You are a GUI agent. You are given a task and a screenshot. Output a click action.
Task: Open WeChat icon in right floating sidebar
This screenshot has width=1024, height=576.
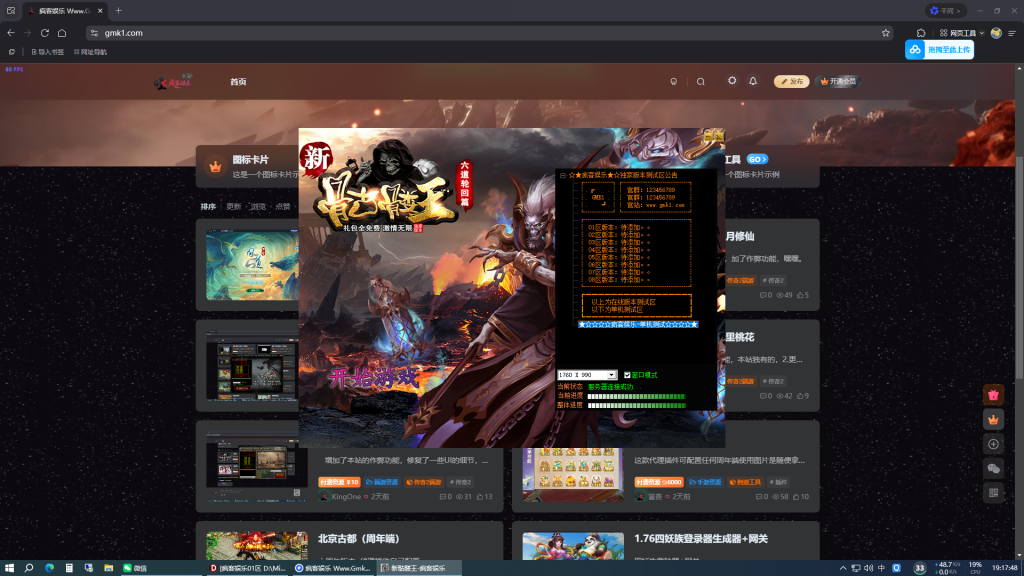tap(993, 468)
